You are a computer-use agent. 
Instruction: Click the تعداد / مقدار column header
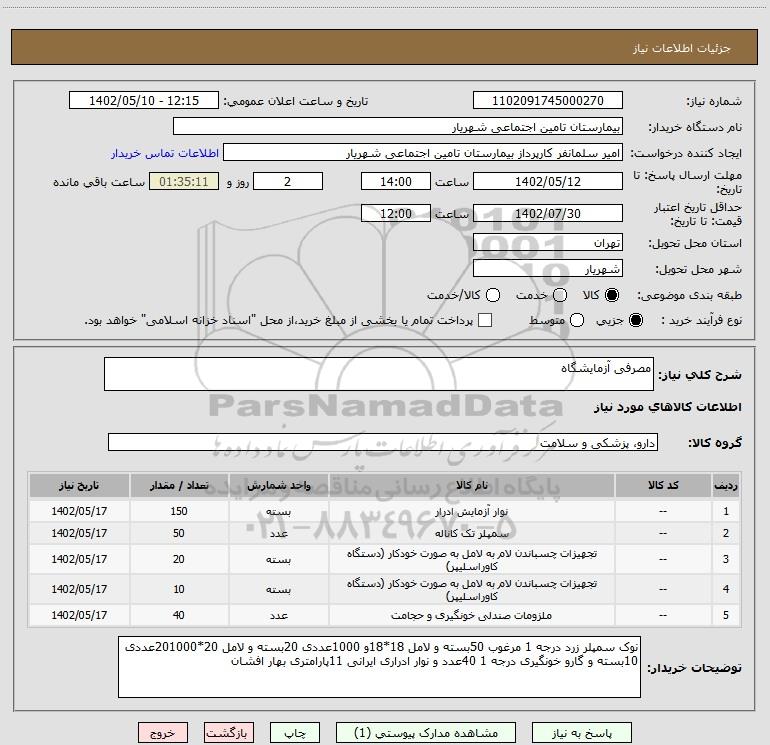(x=179, y=485)
